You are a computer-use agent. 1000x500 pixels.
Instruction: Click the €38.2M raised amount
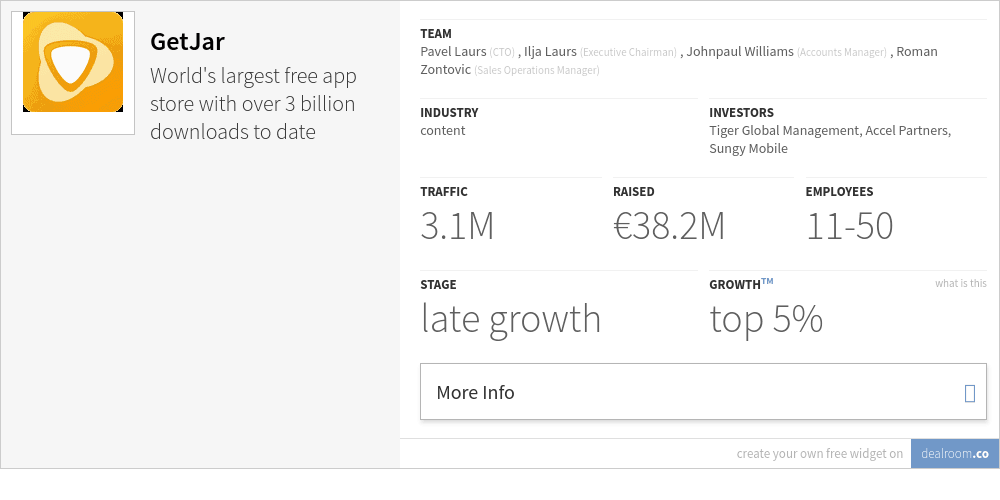(x=668, y=227)
